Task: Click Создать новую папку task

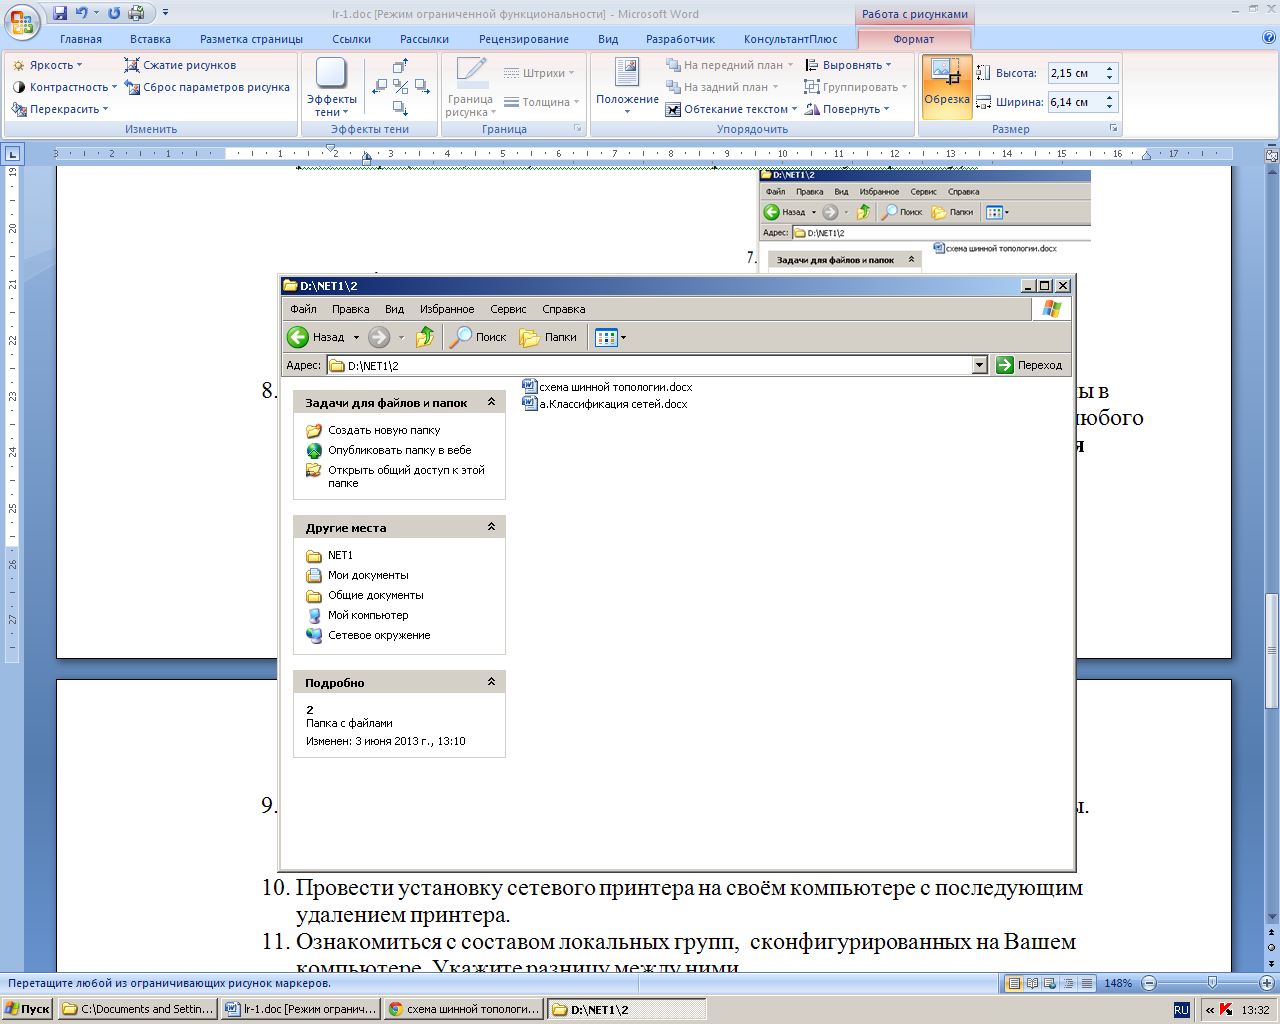Action: (x=384, y=430)
